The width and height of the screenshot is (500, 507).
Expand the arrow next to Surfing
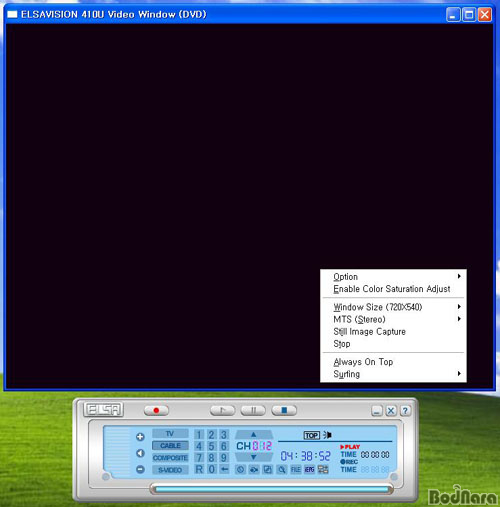(459, 374)
